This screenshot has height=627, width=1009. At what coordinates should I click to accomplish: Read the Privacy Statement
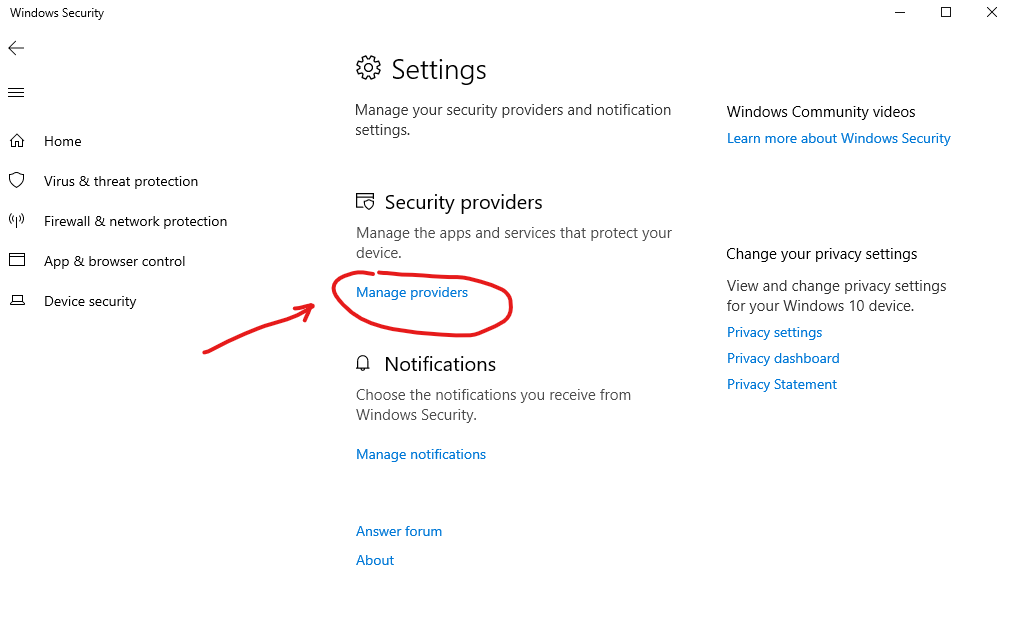[x=781, y=384]
